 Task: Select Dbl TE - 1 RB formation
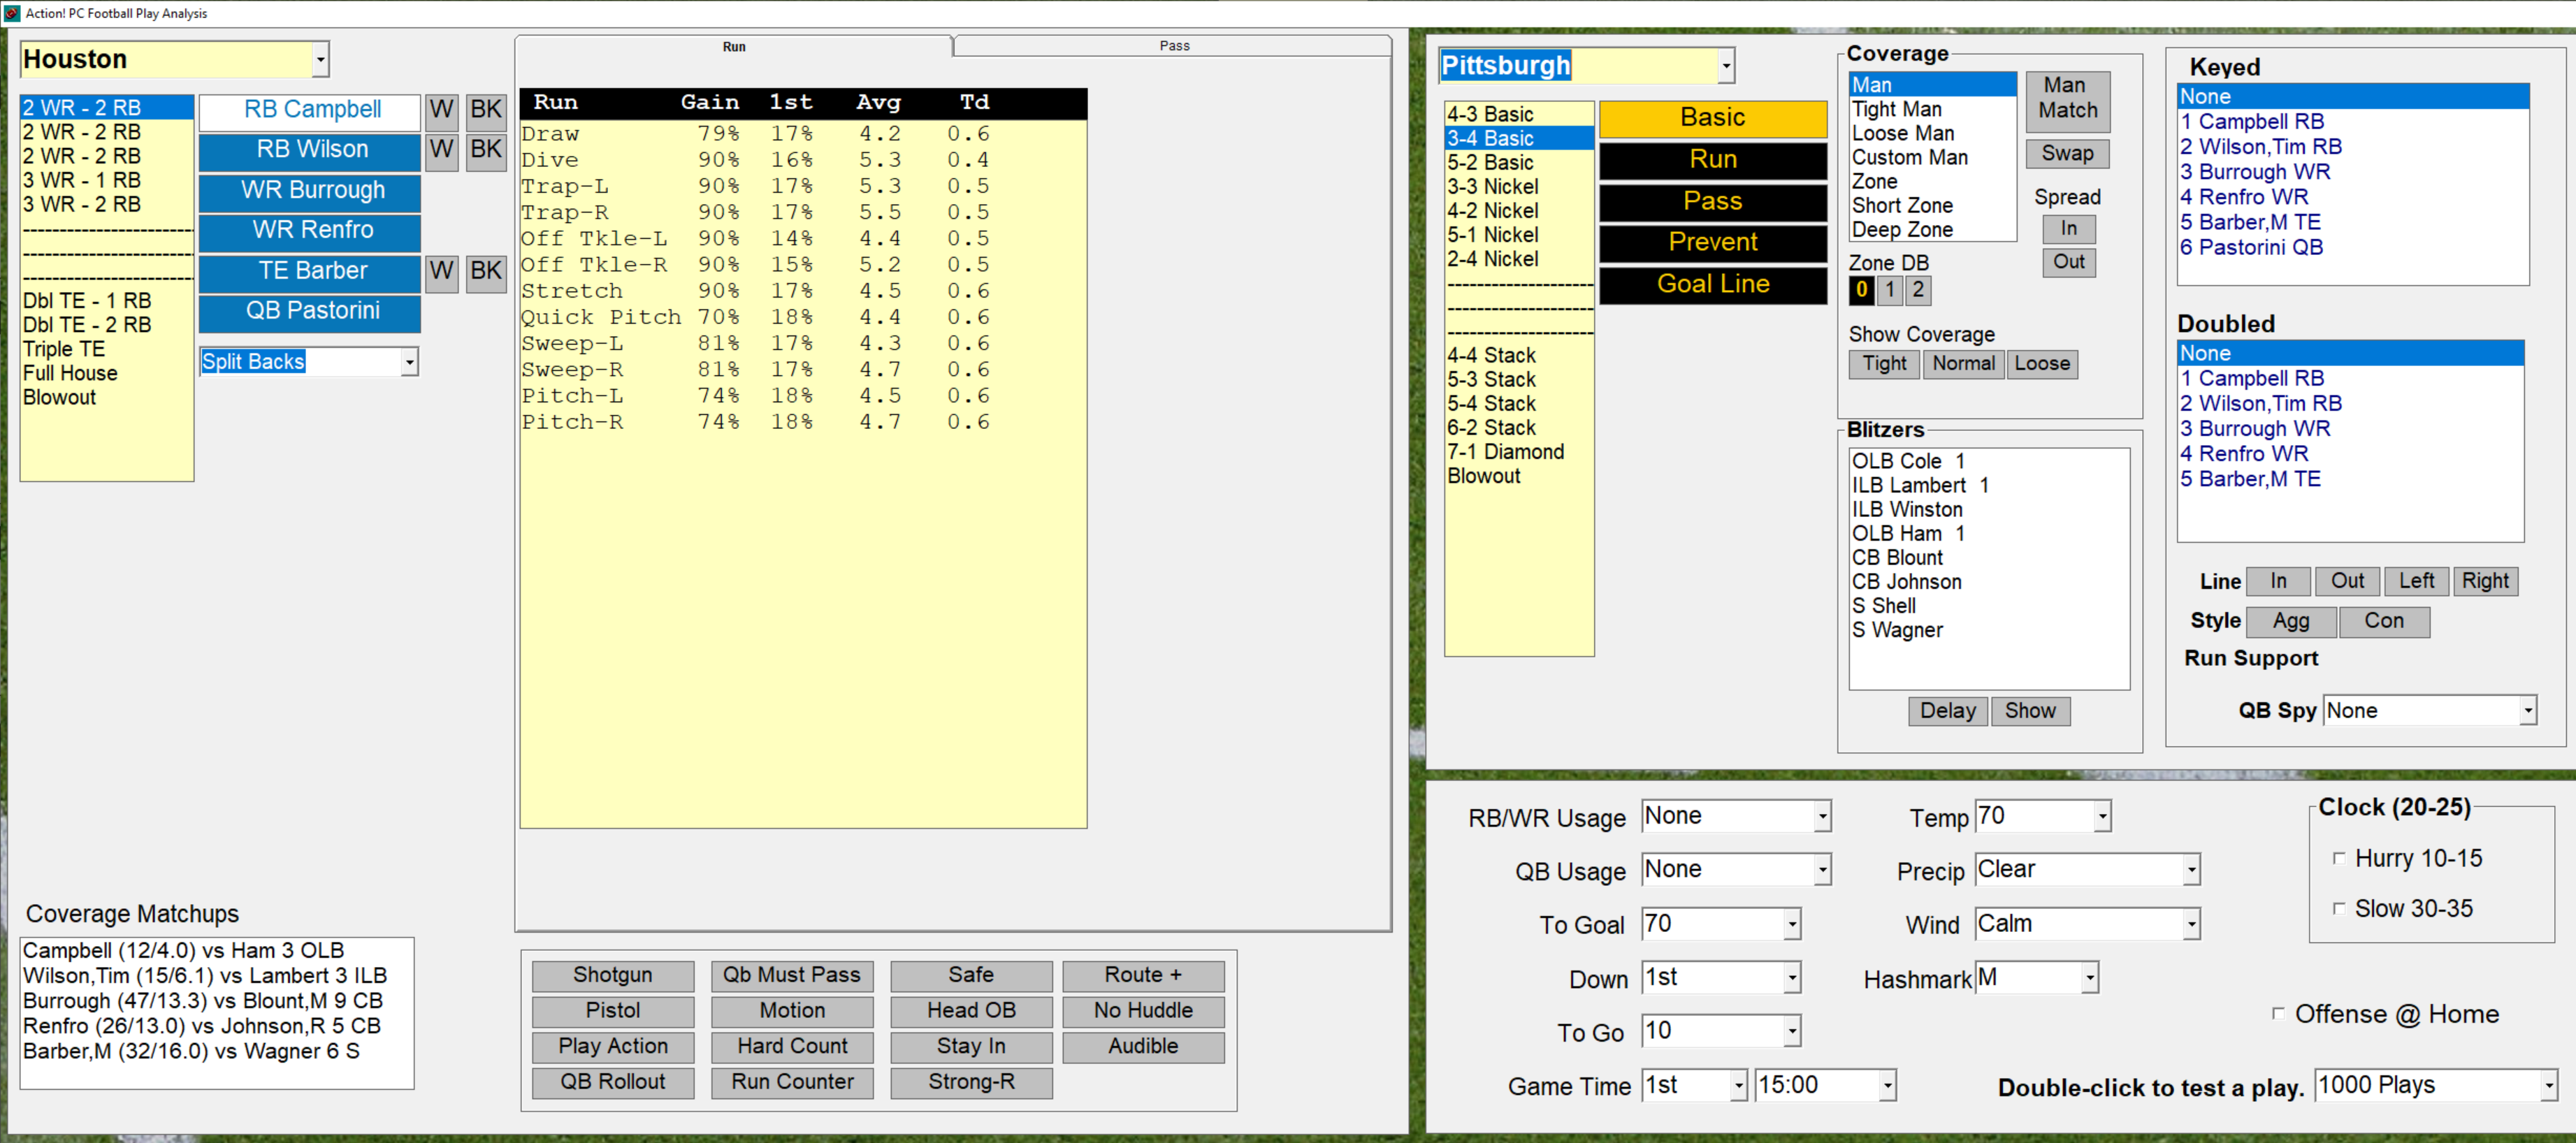tap(106, 301)
